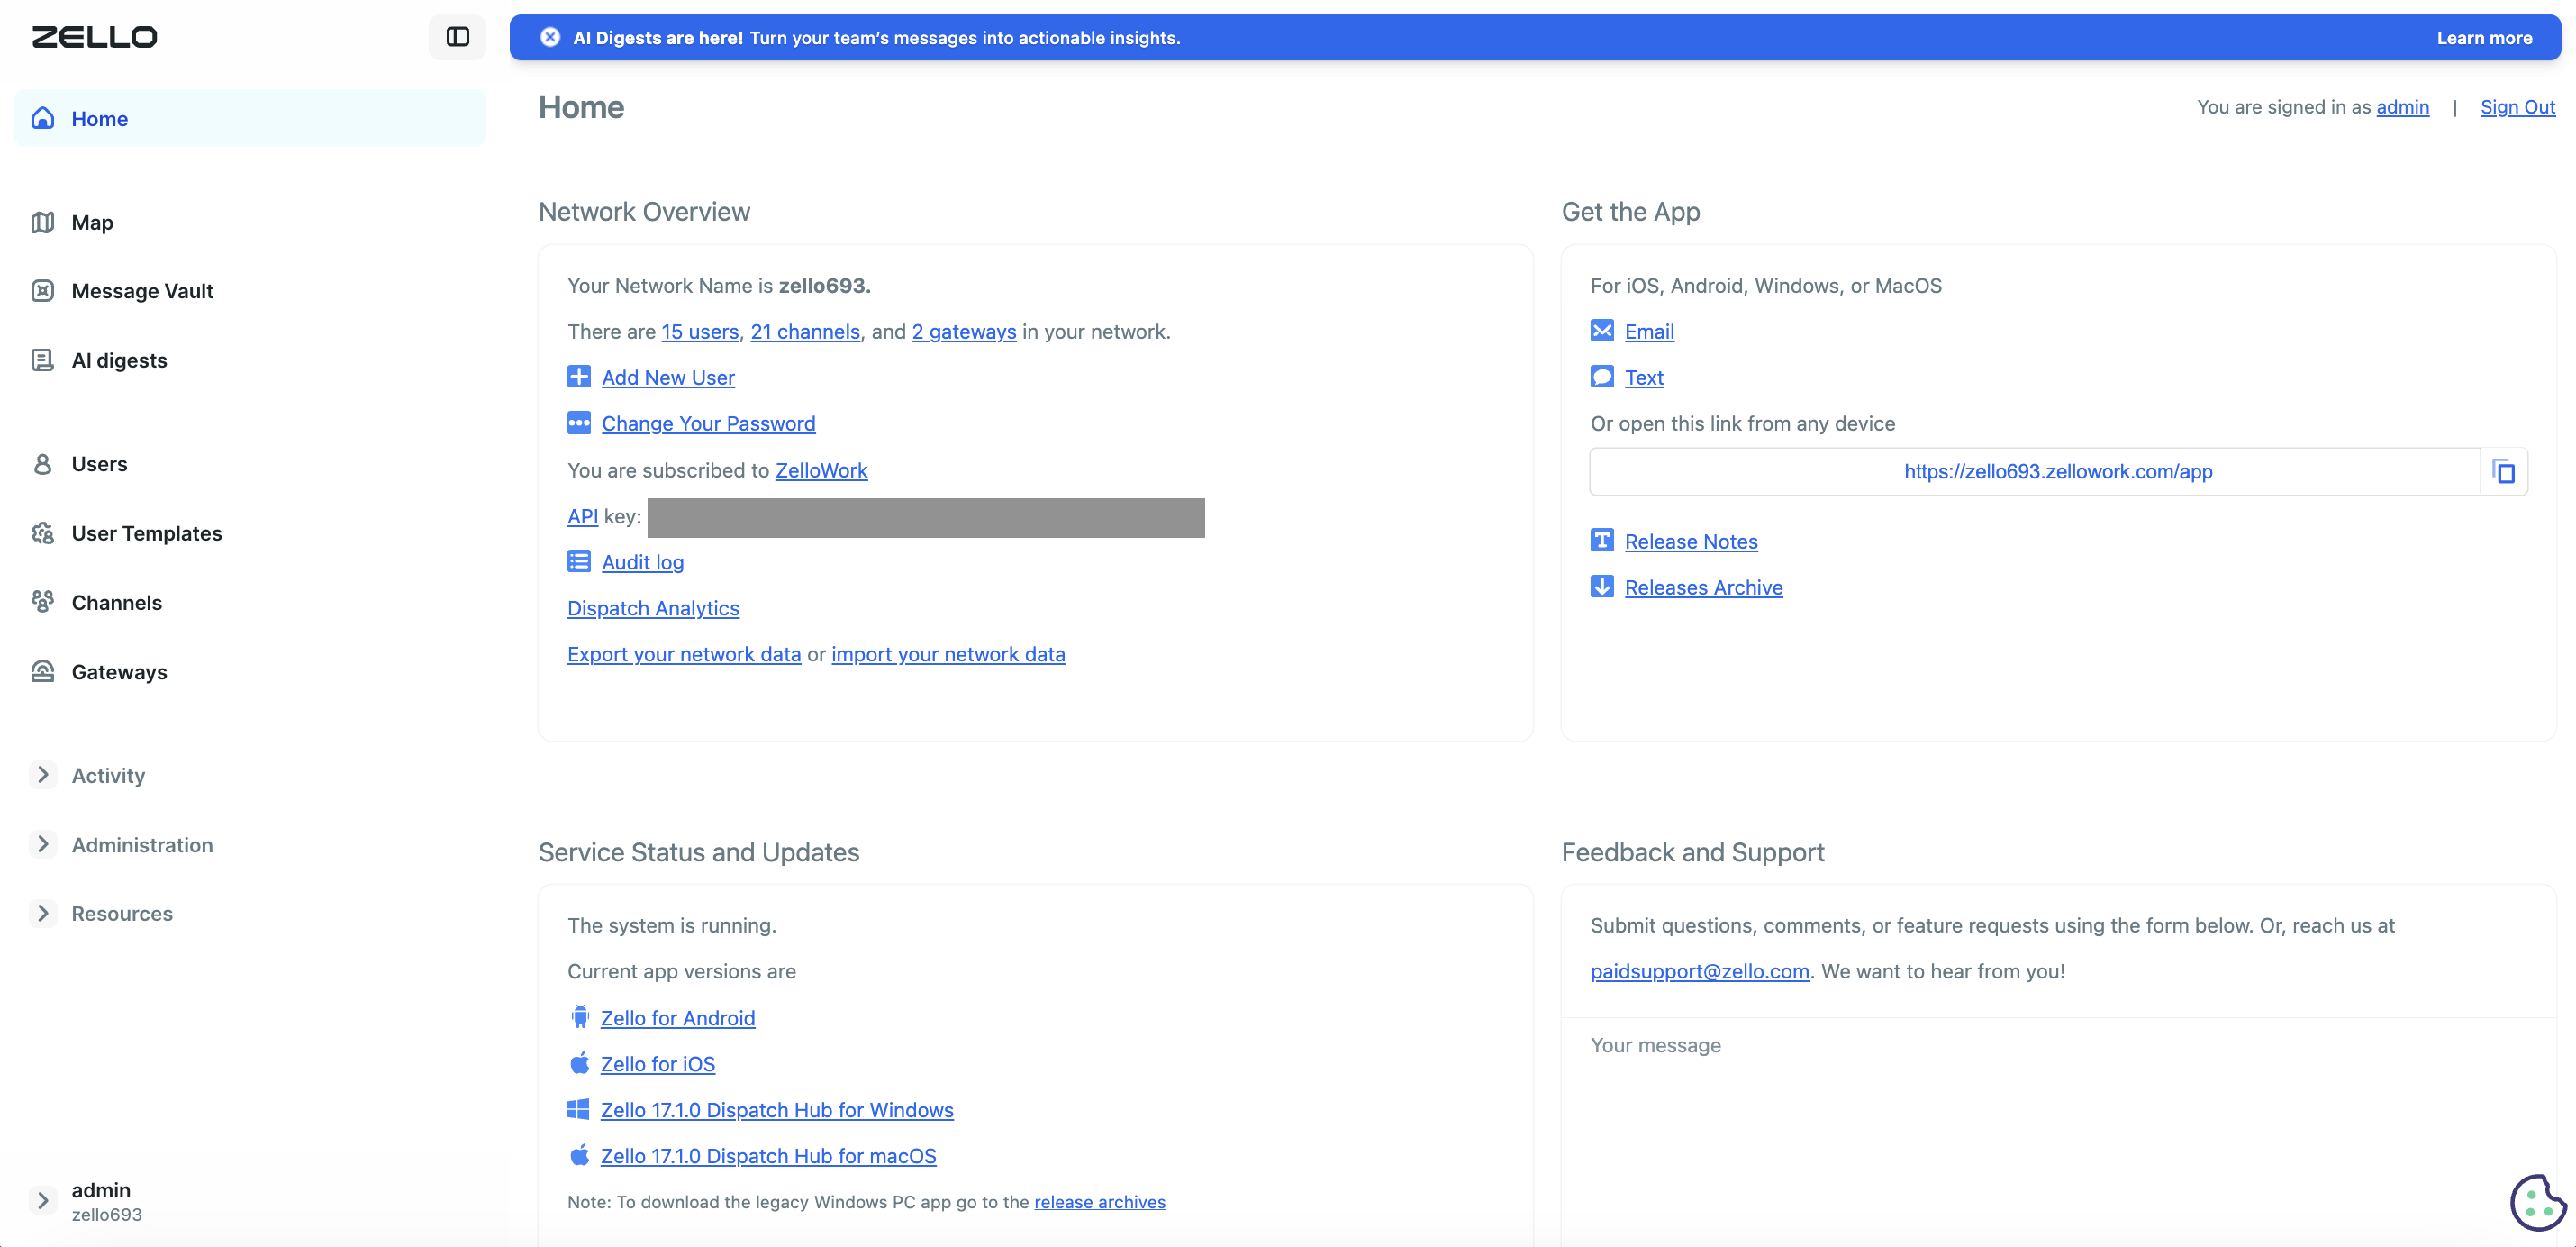Click the User Templates gear-person icon
The height and width of the screenshot is (1247, 2576).
click(43, 533)
